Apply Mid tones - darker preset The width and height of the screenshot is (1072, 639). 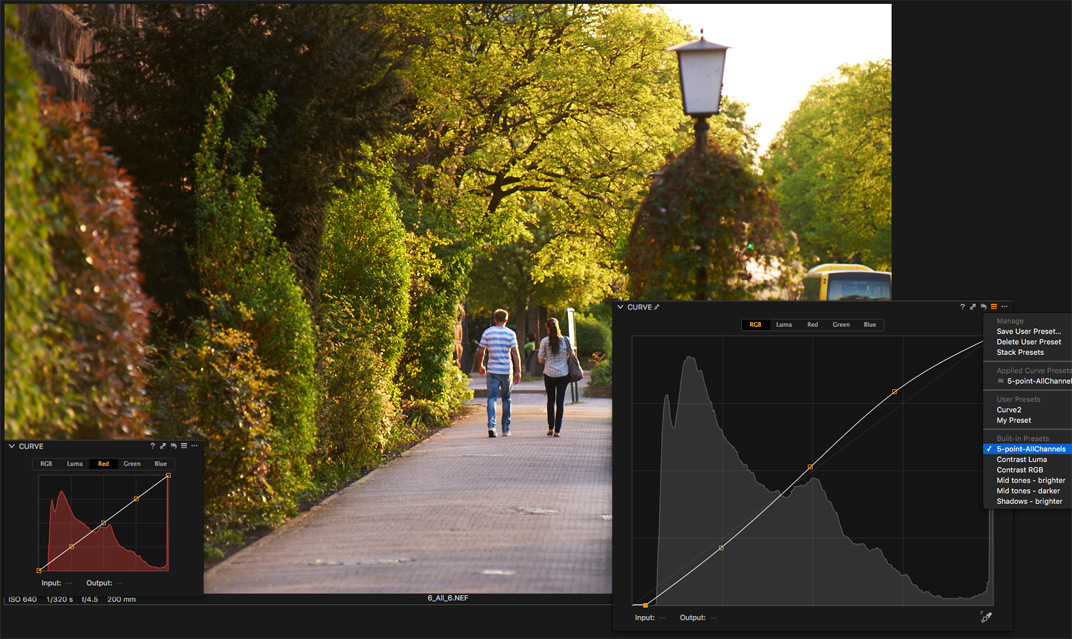pyautogui.click(x=1028, y=491)
